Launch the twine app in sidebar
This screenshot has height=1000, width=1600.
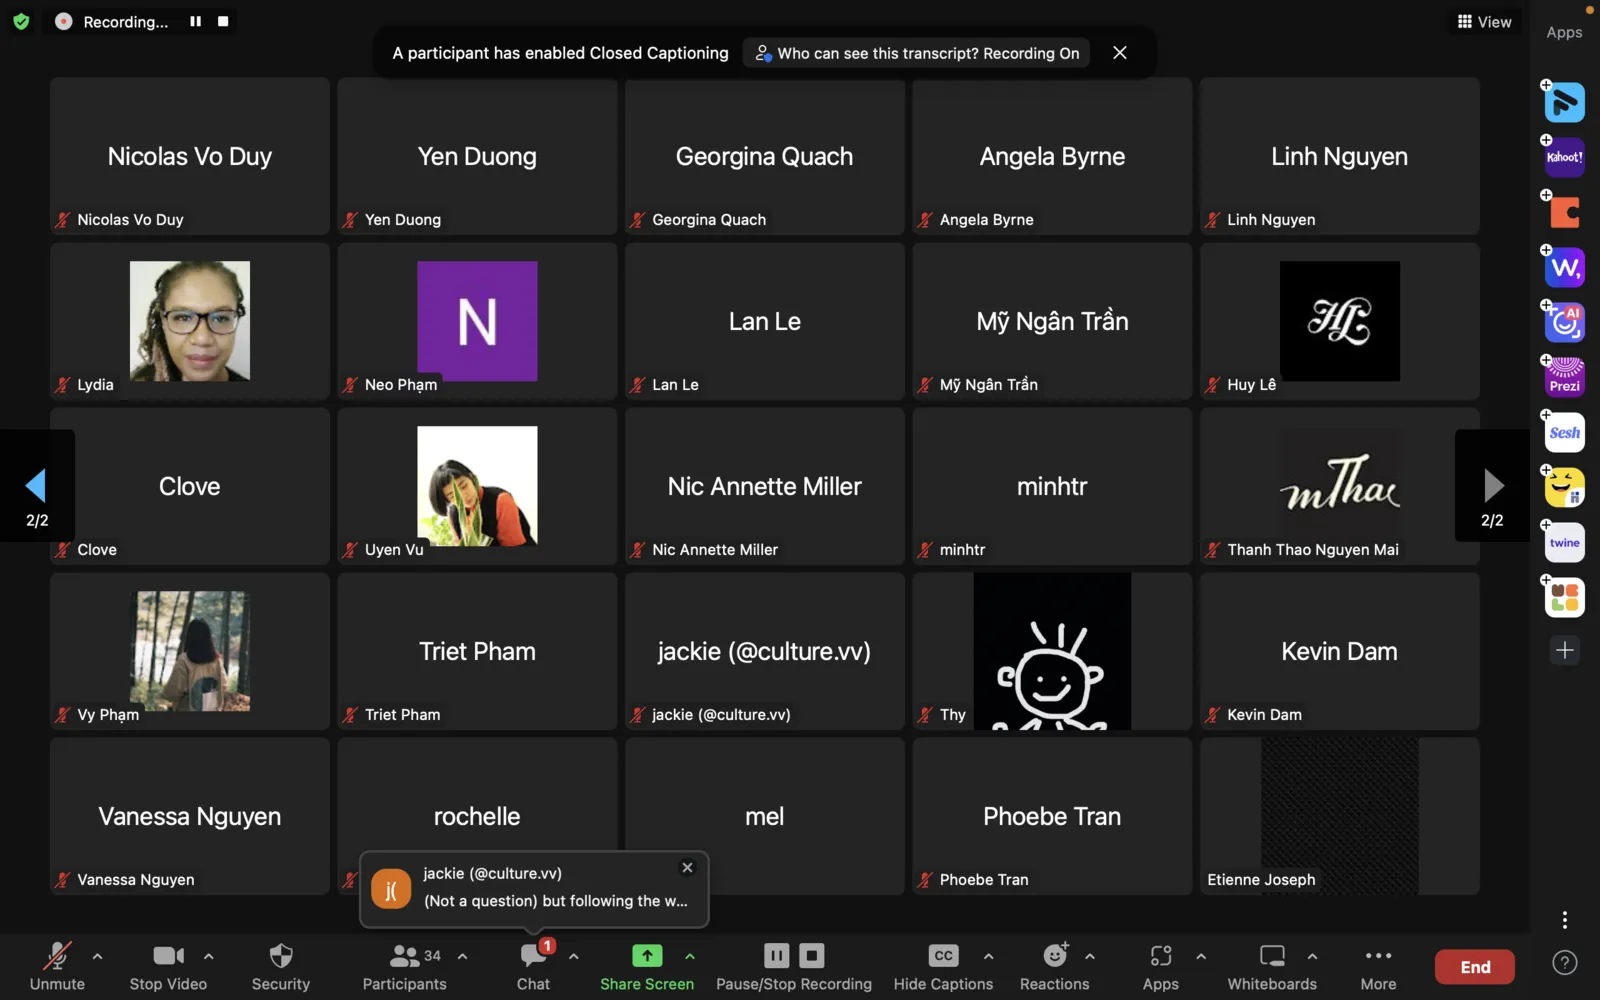(1564, 543)
